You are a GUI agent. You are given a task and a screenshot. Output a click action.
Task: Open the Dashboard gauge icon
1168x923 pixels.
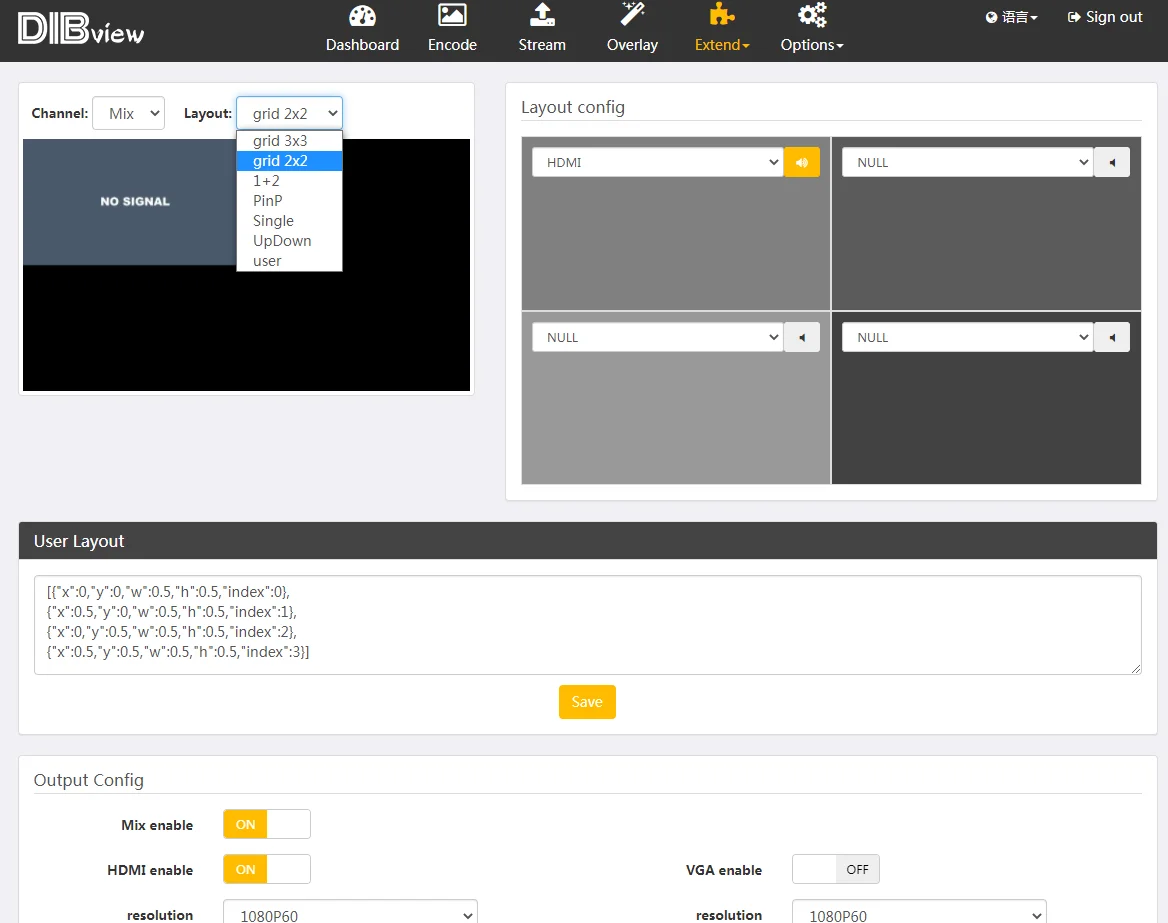click(362, 16)
